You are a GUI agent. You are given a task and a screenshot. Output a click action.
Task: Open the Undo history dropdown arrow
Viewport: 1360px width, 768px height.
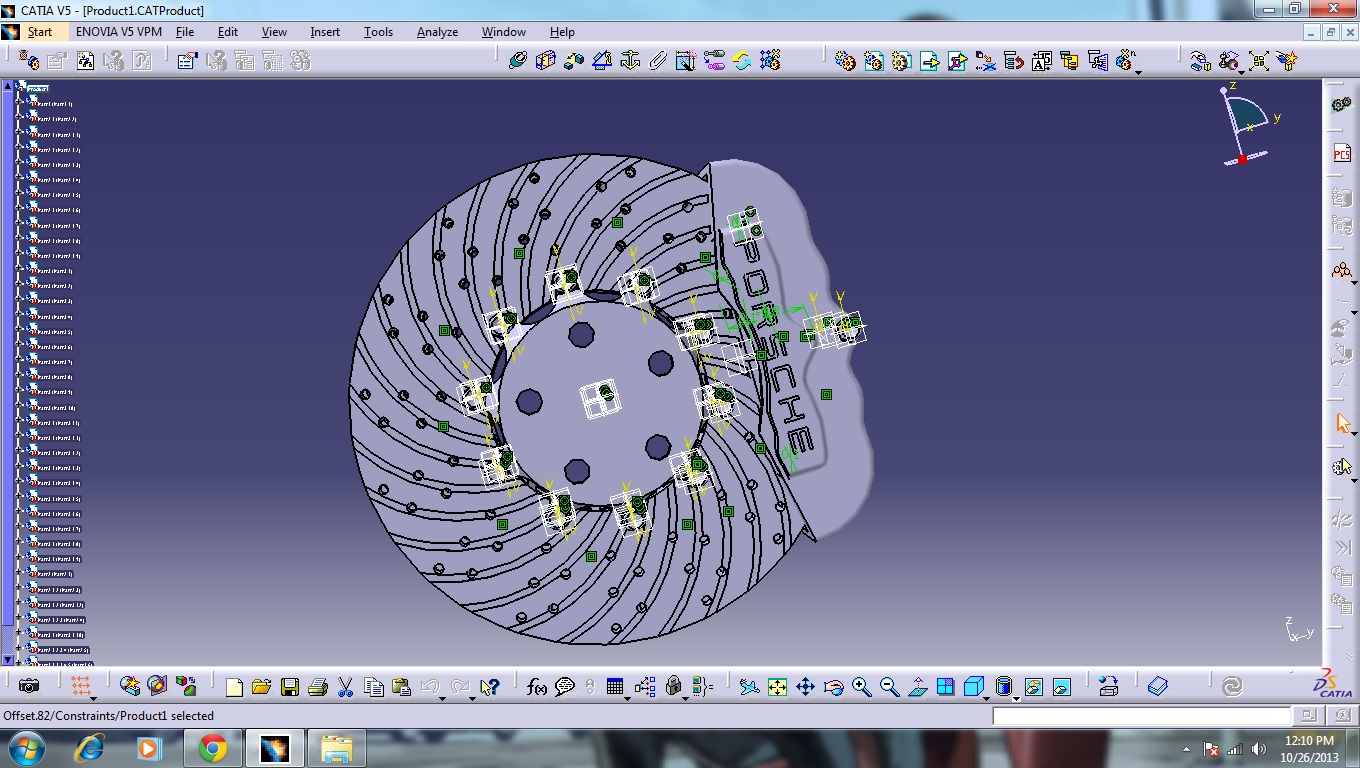442,697
